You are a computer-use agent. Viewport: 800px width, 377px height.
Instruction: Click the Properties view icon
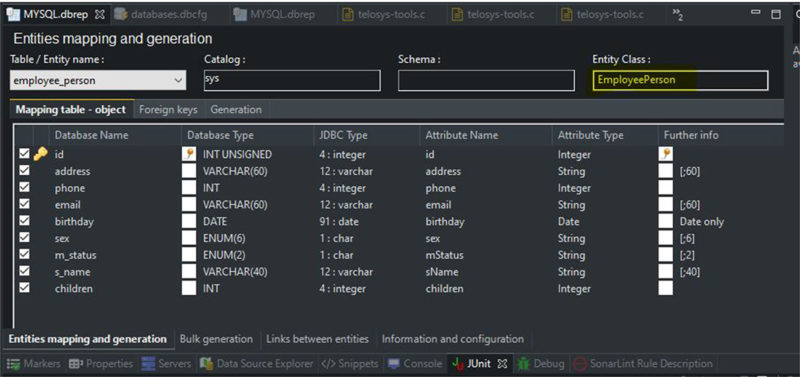point(76,364)
